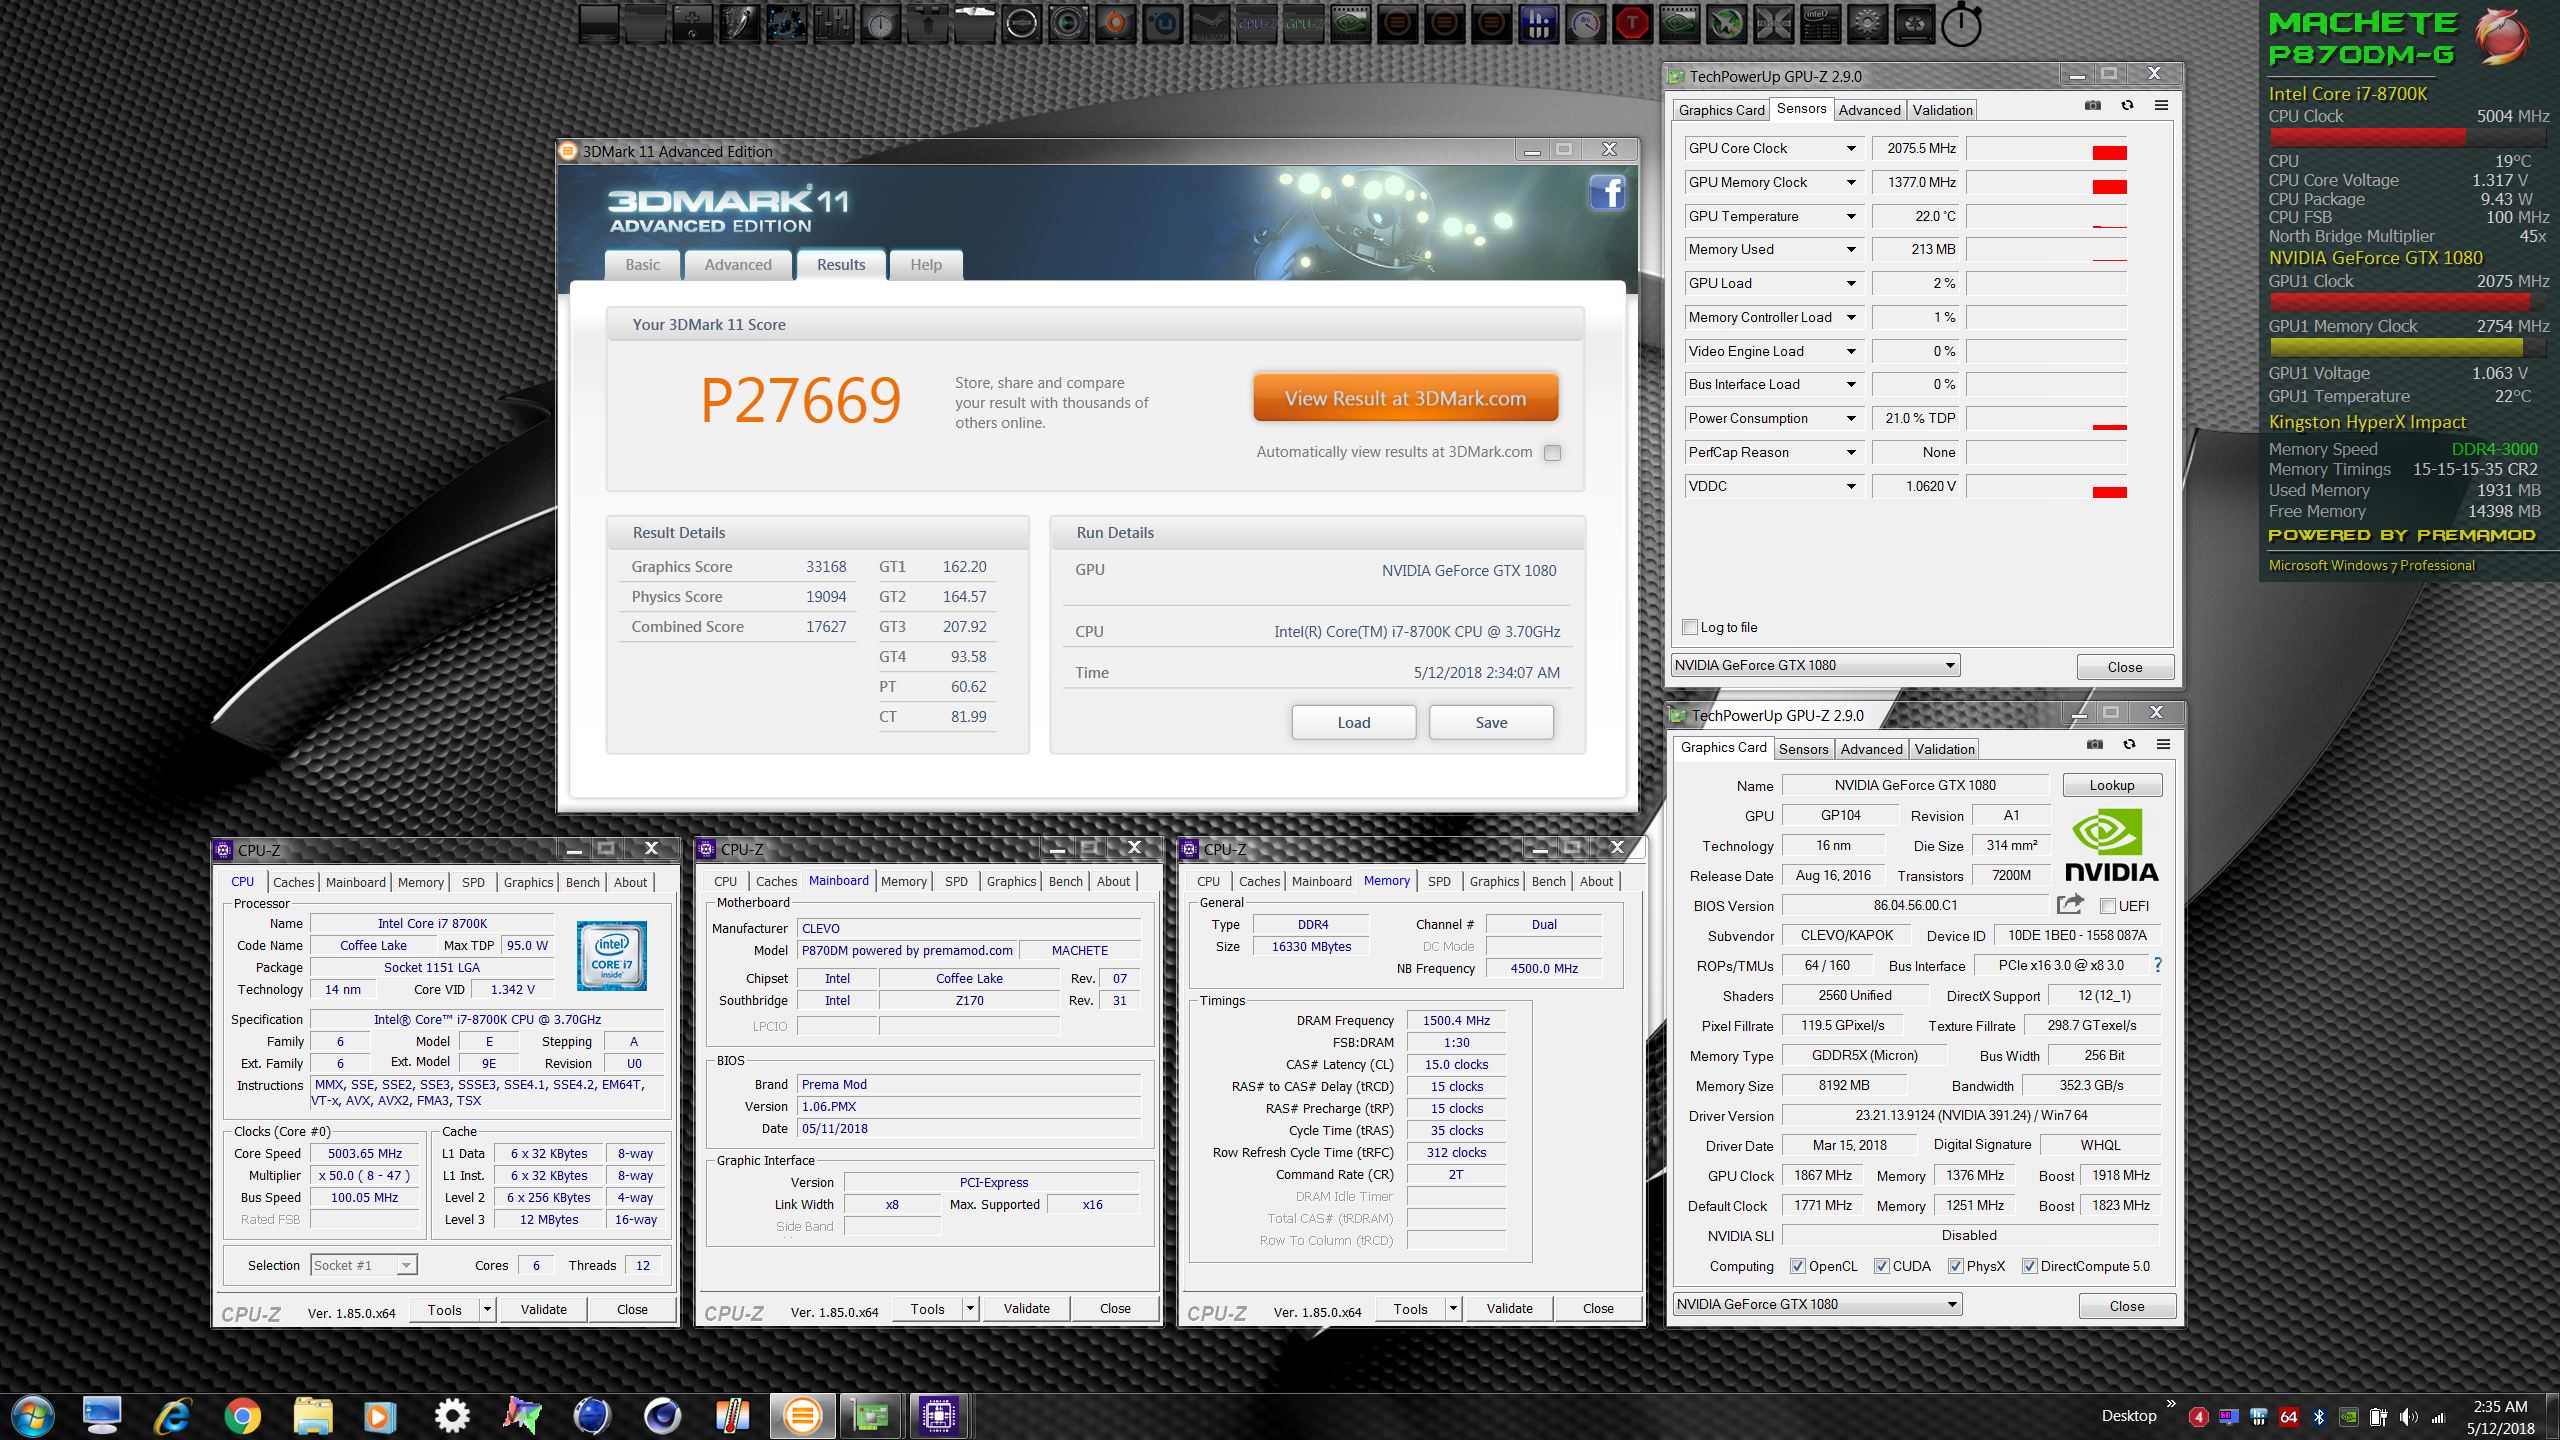2560x1440 pixels.
Task: Enable automatically view results at 3DMark.com
Action: tap(1552, 453)
